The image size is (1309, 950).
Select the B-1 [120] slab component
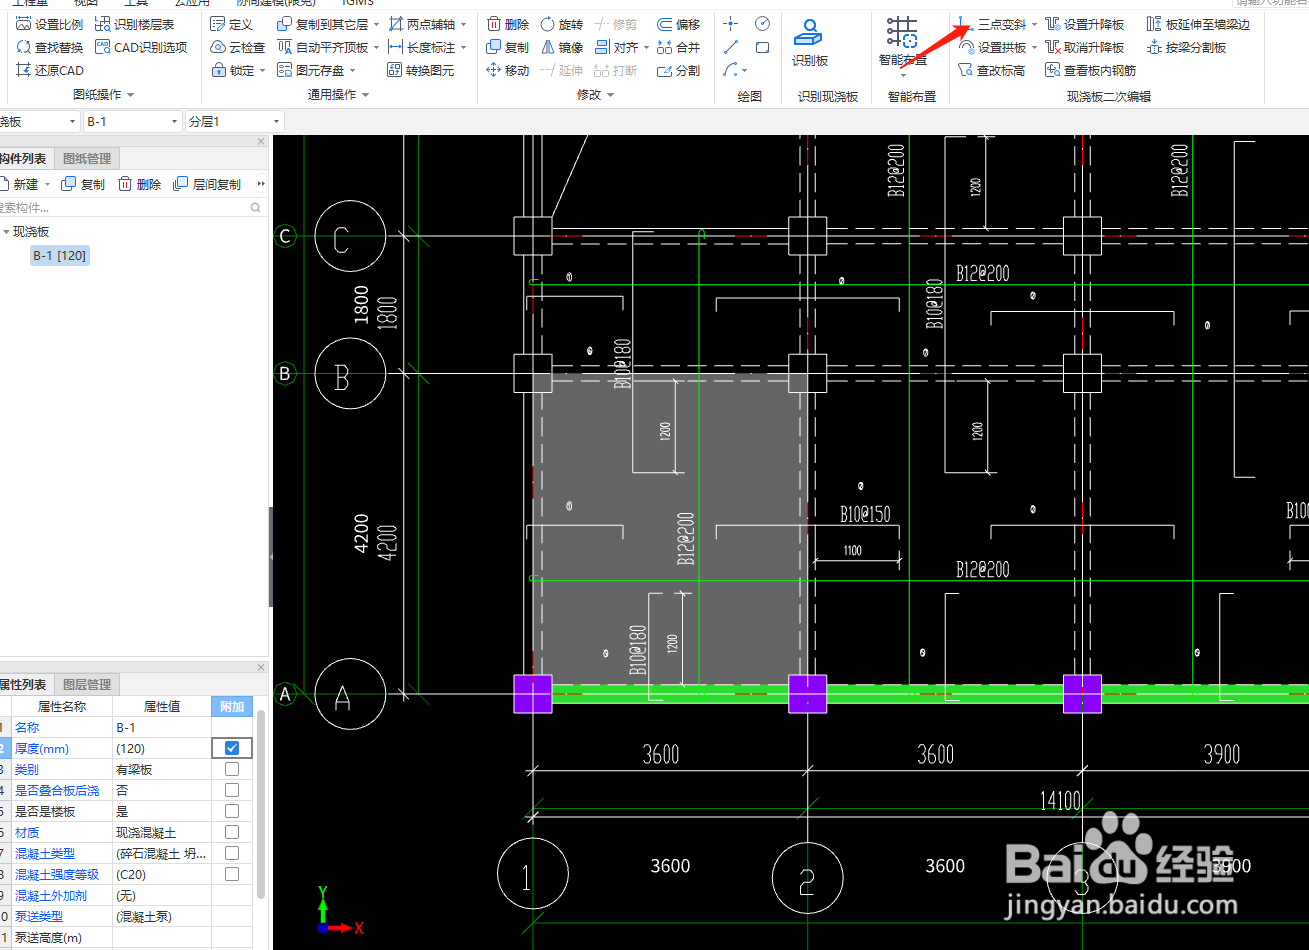click(x=60, y=256)
